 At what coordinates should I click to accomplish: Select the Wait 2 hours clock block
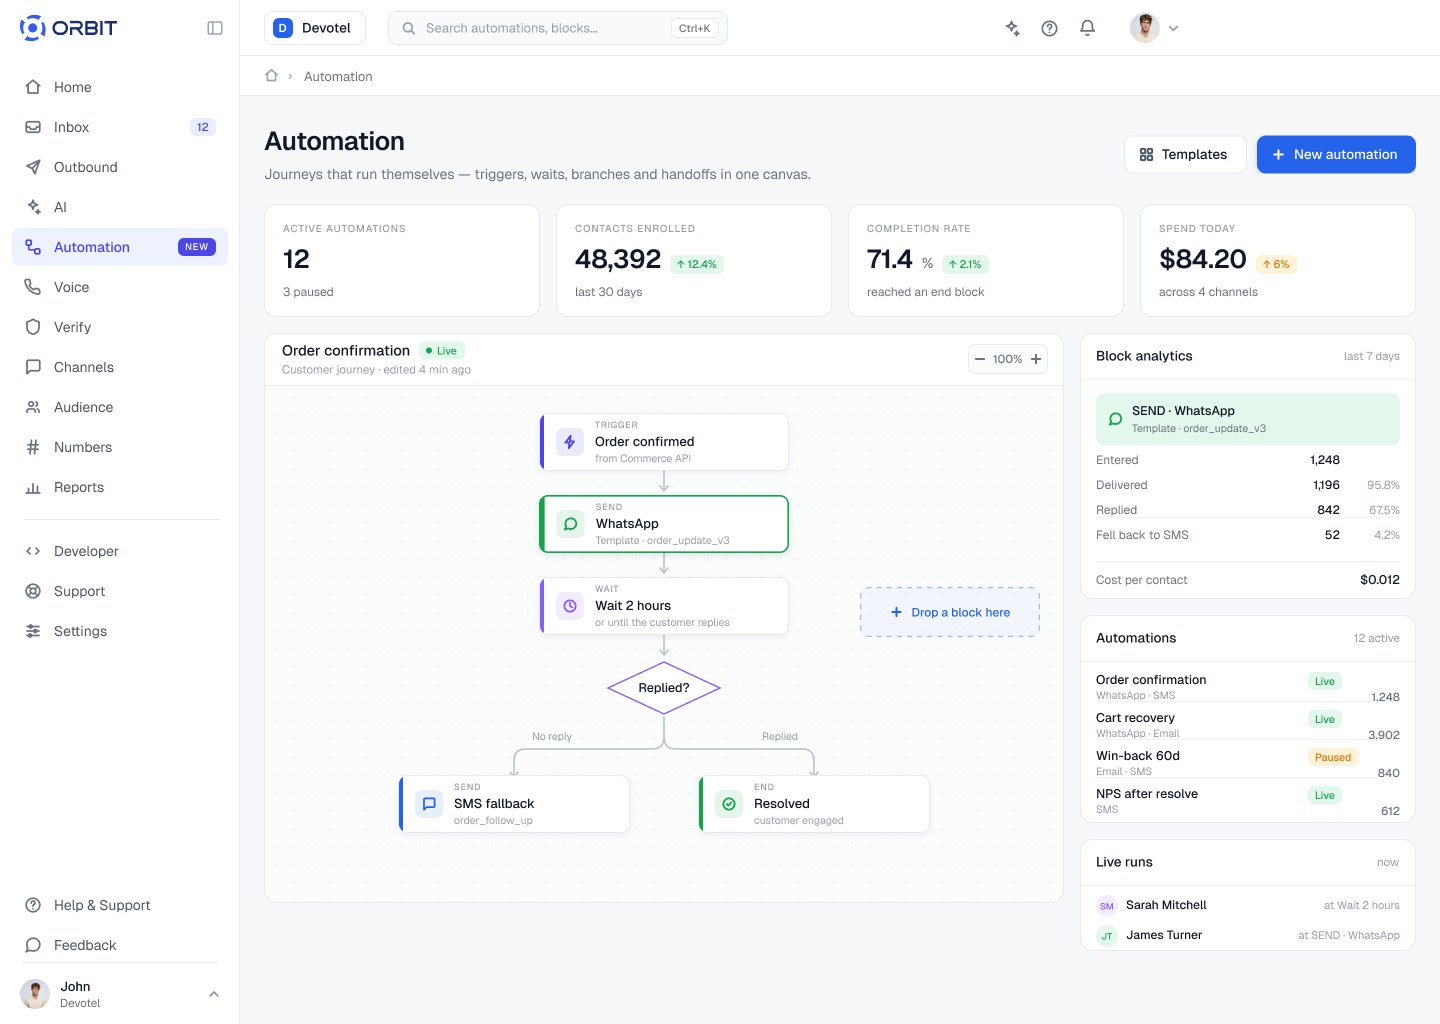664,606
